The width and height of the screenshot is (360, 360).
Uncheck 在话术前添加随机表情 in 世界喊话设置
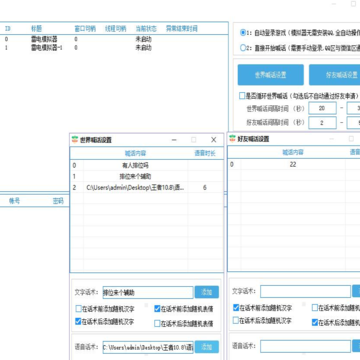coord(157,309)
